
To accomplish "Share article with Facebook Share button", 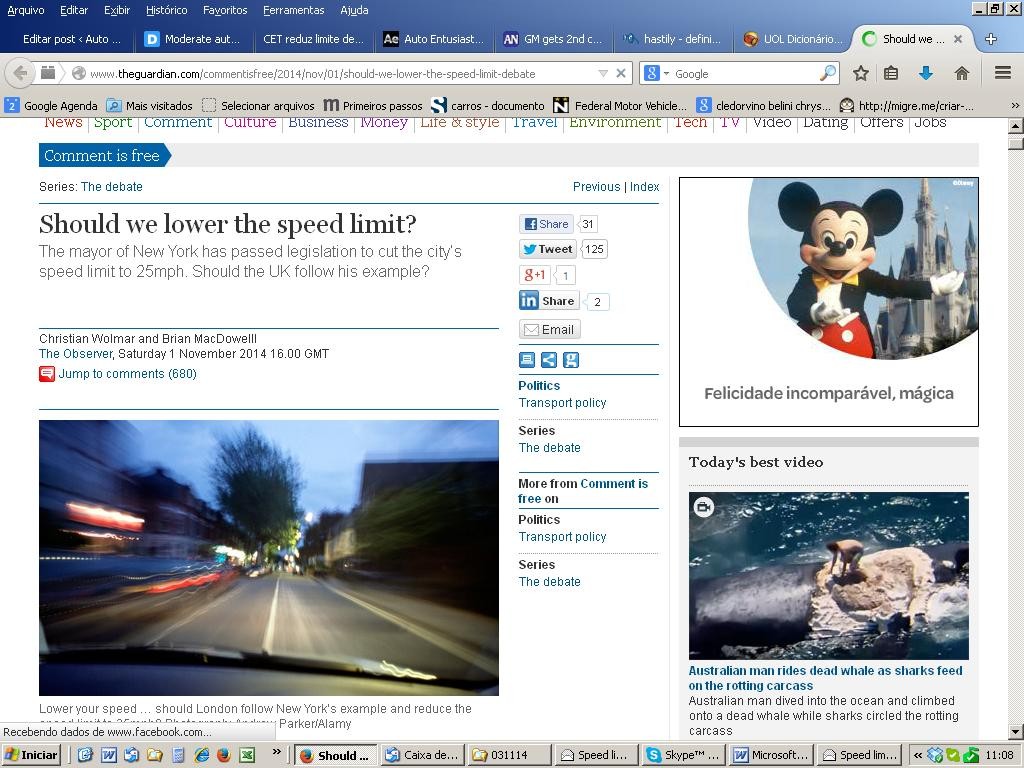I will (545, 224).
